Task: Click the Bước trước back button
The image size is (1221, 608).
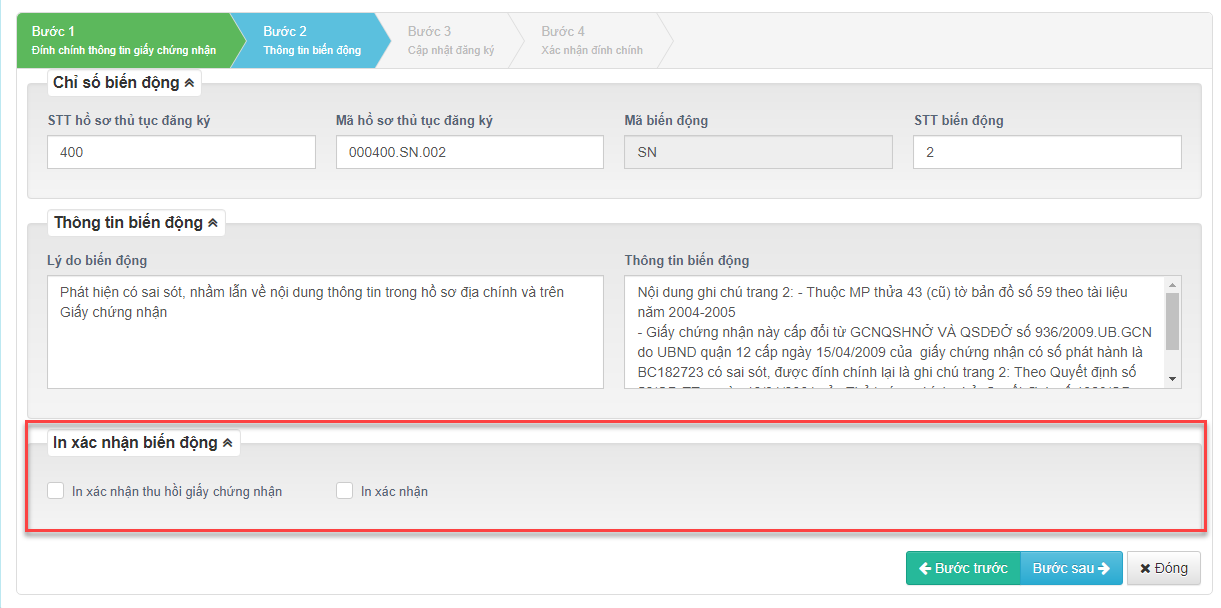Action: (962, 568)
